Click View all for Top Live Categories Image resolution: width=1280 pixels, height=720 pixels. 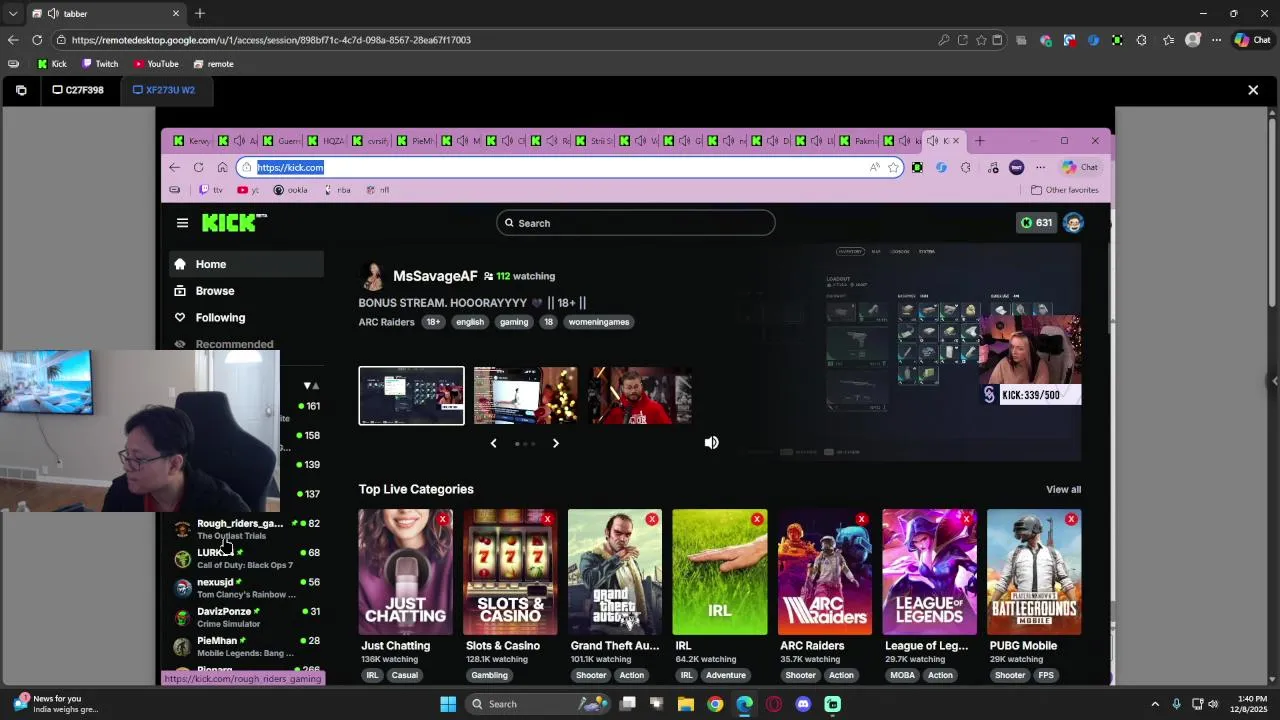(1063, 490)
